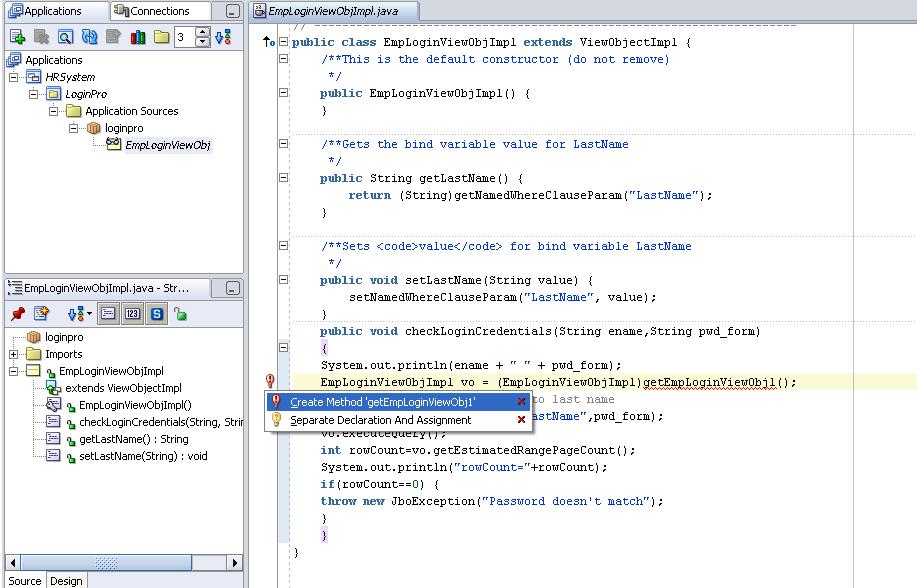Click the refresh icon in Applications toolbar
The height and width of the screenshot is (588, 917).
pos(89,37)
